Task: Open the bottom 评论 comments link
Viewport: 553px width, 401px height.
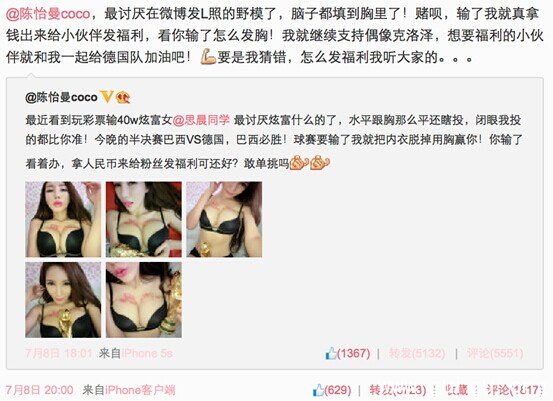Action: coord(515,390)
